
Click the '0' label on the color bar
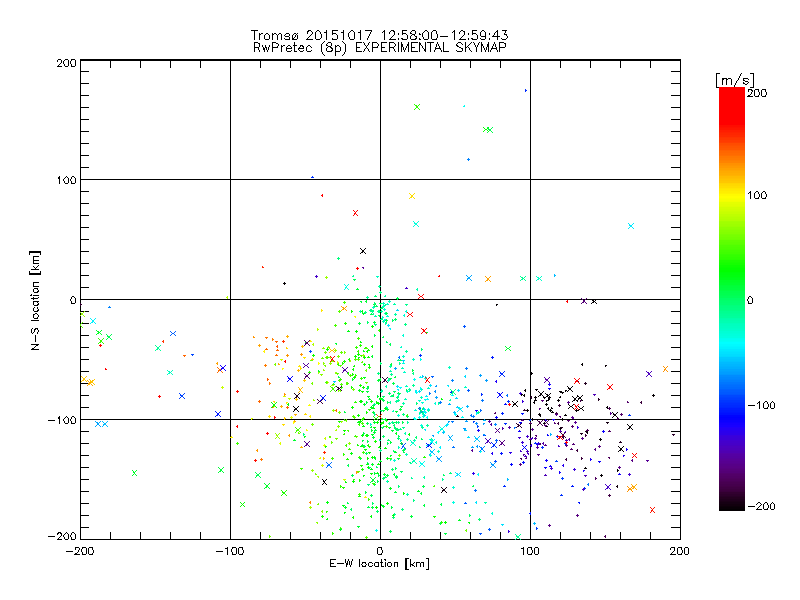pyautogui.click(x=750, y=300)
